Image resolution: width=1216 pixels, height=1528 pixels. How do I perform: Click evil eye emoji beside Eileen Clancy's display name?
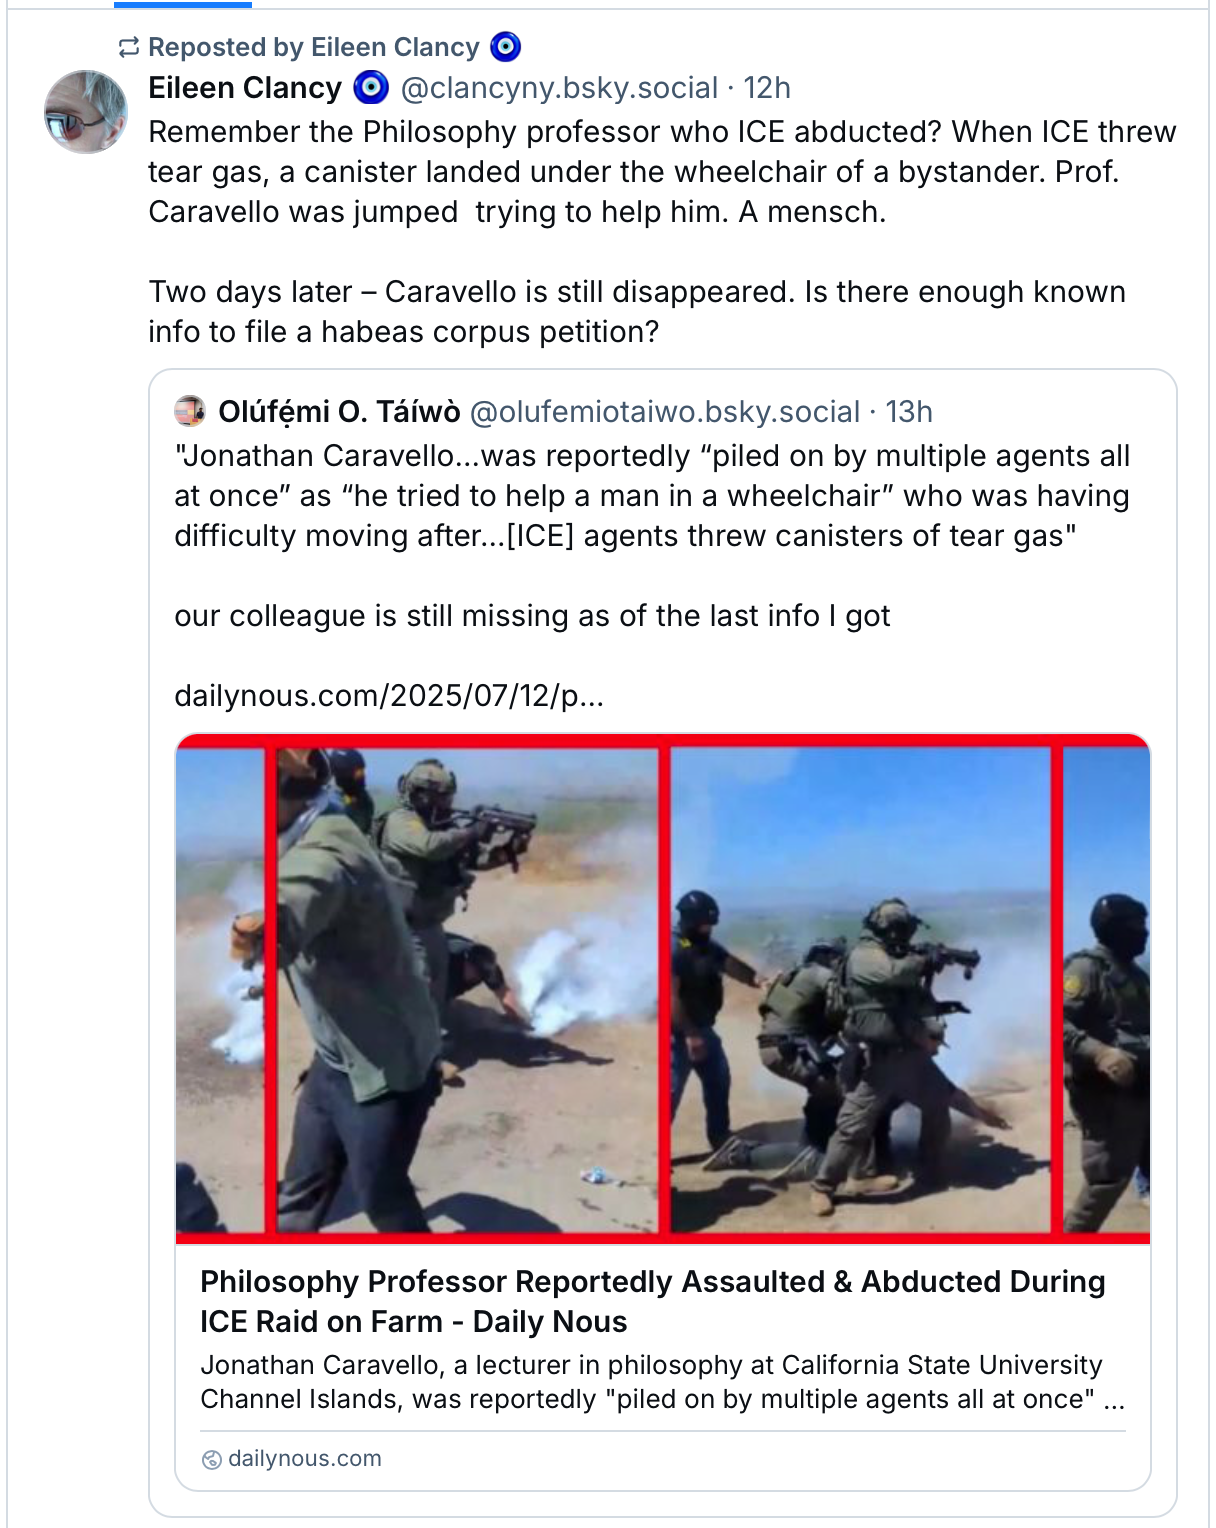click(371, 88)
